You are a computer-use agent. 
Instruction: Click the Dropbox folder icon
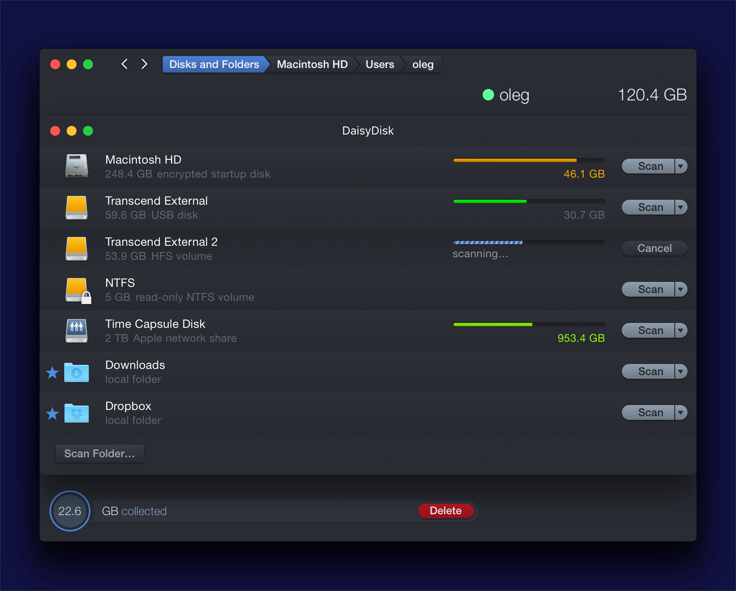[77, 413]
